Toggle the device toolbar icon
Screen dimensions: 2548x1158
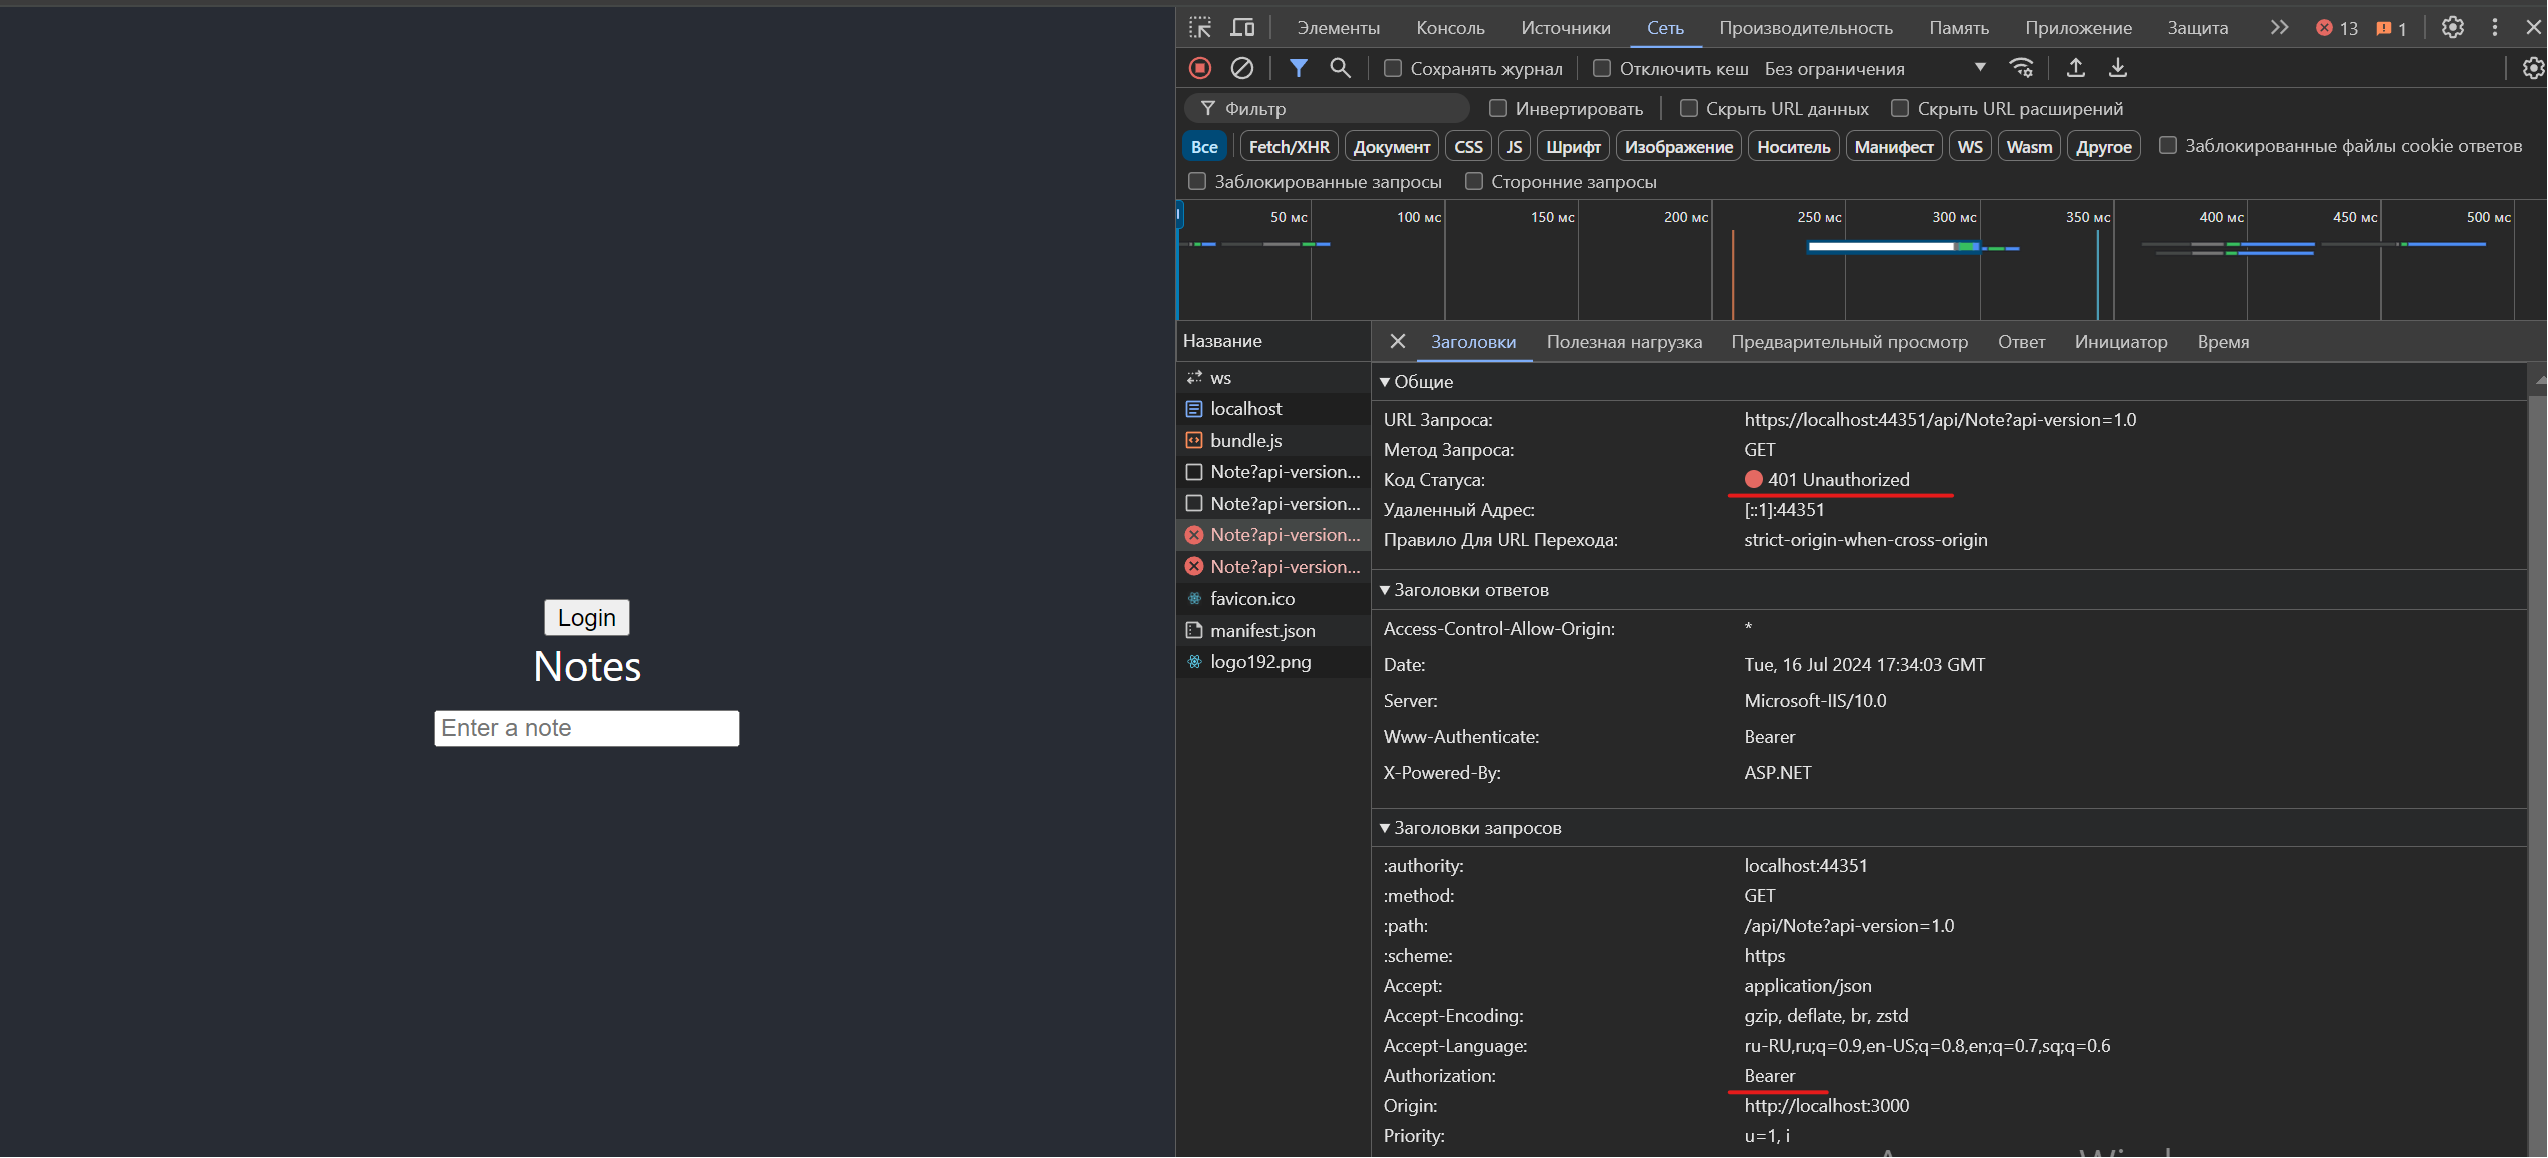tap(1242, 28)
